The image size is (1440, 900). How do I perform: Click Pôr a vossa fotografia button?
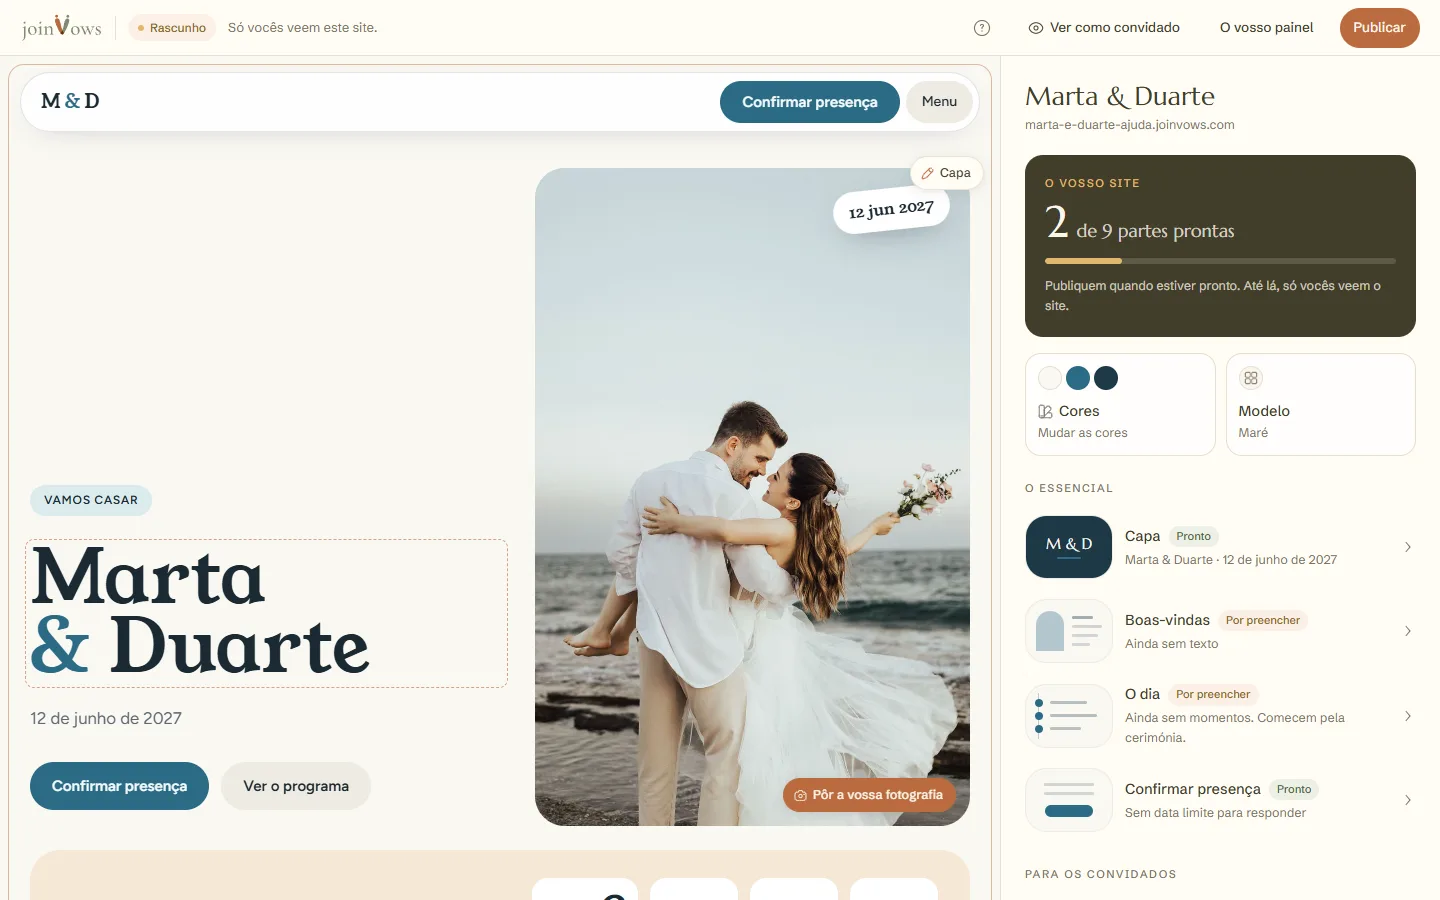pos(869,795)
